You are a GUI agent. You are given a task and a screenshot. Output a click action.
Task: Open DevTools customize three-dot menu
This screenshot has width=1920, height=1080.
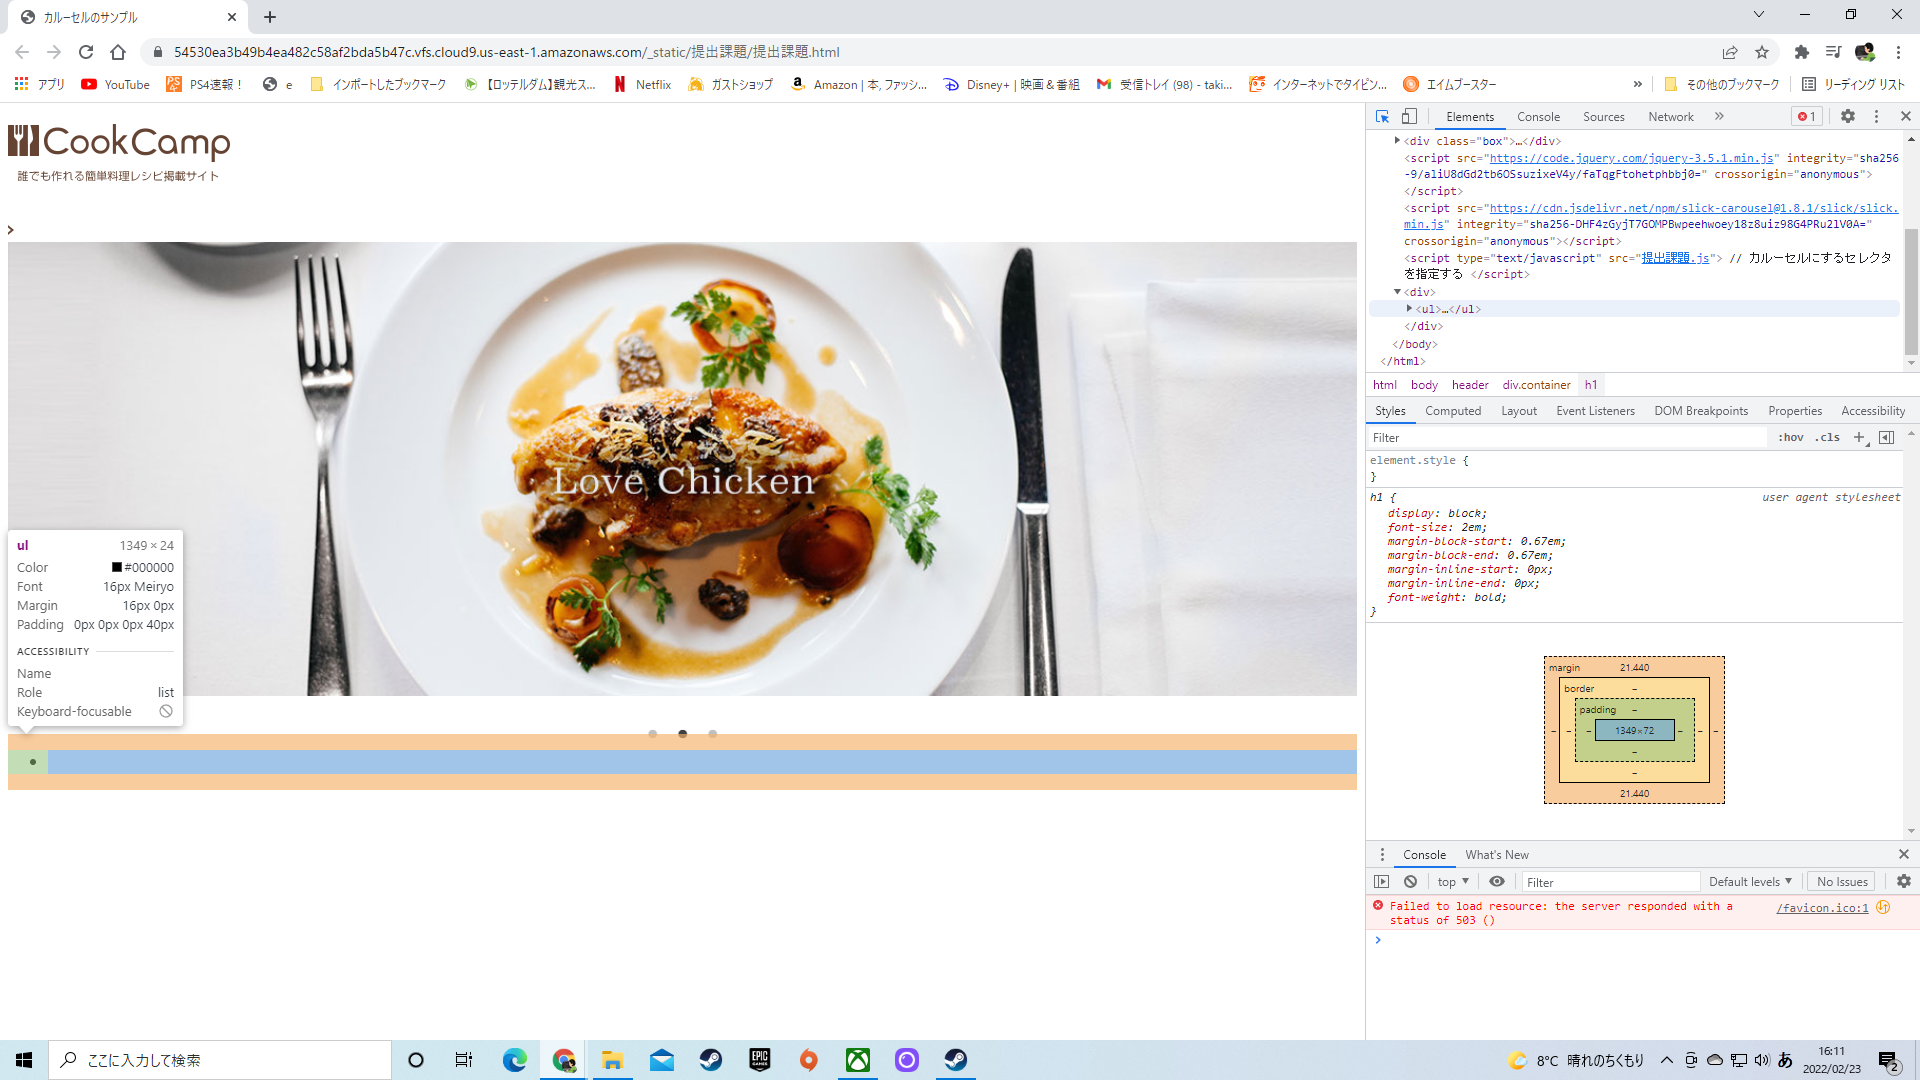click(x=1877, y=116)
